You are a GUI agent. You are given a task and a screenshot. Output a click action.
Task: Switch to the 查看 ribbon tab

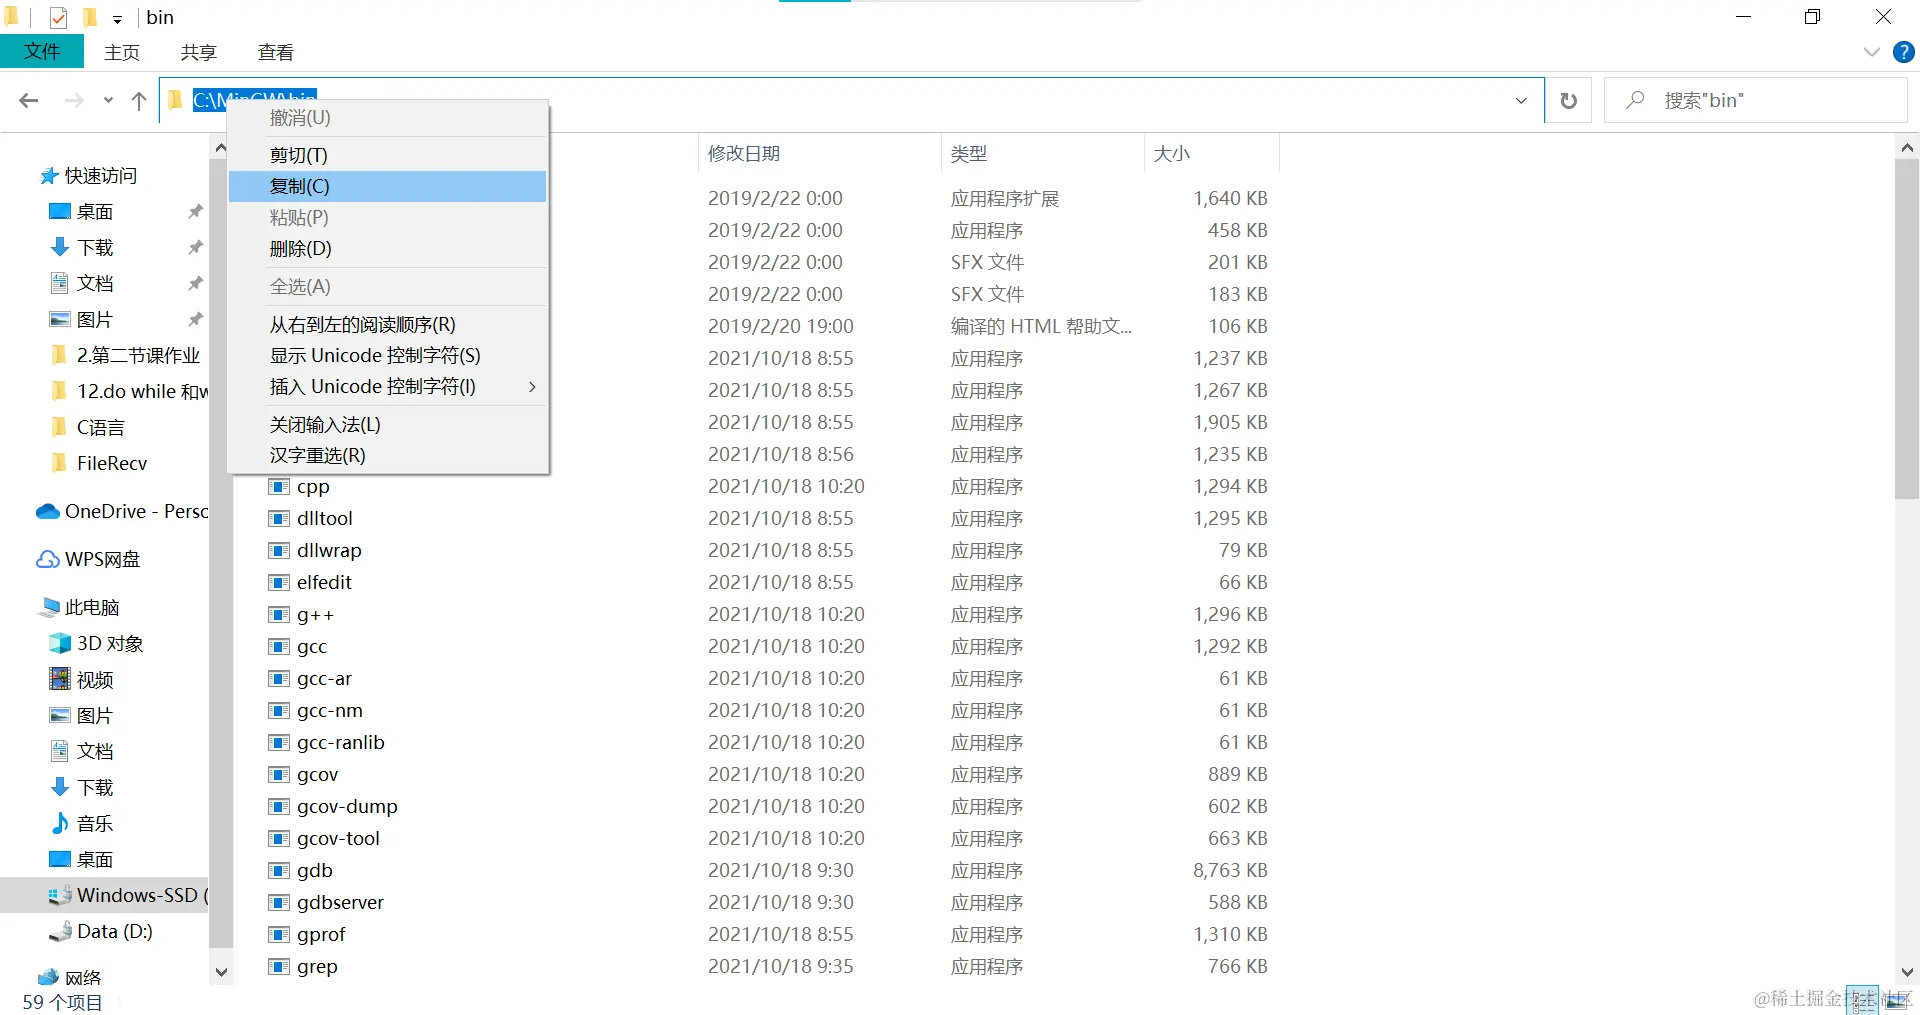(x=276, y=52)
